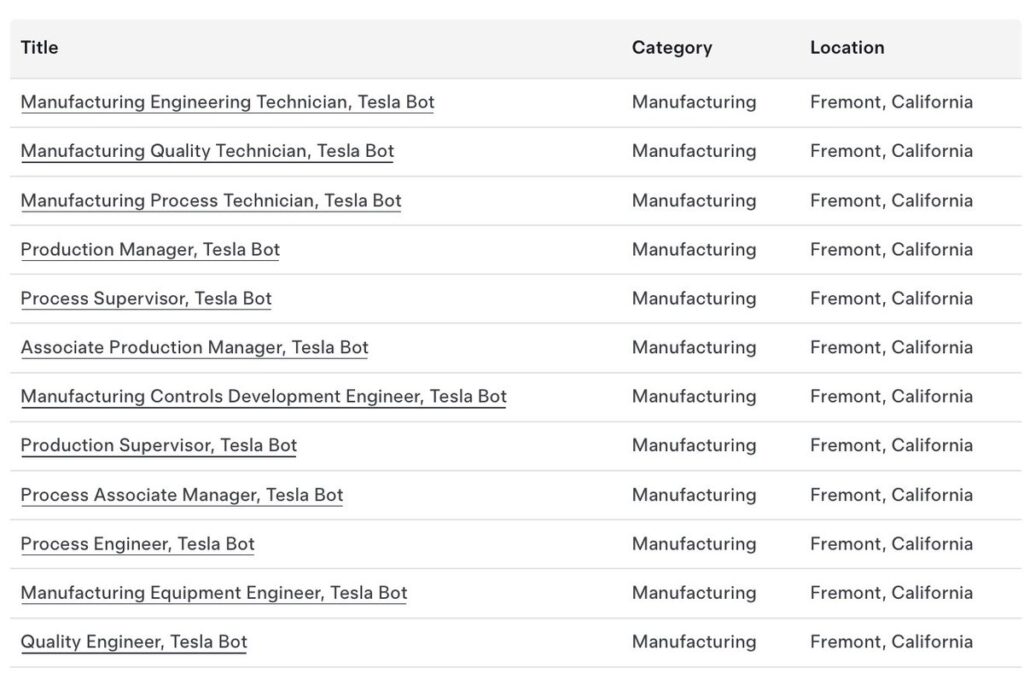Open Process Associate Manager, Tesla Bot link
The width and height of the screenshot is (1024, 685).
coord(182,496)
